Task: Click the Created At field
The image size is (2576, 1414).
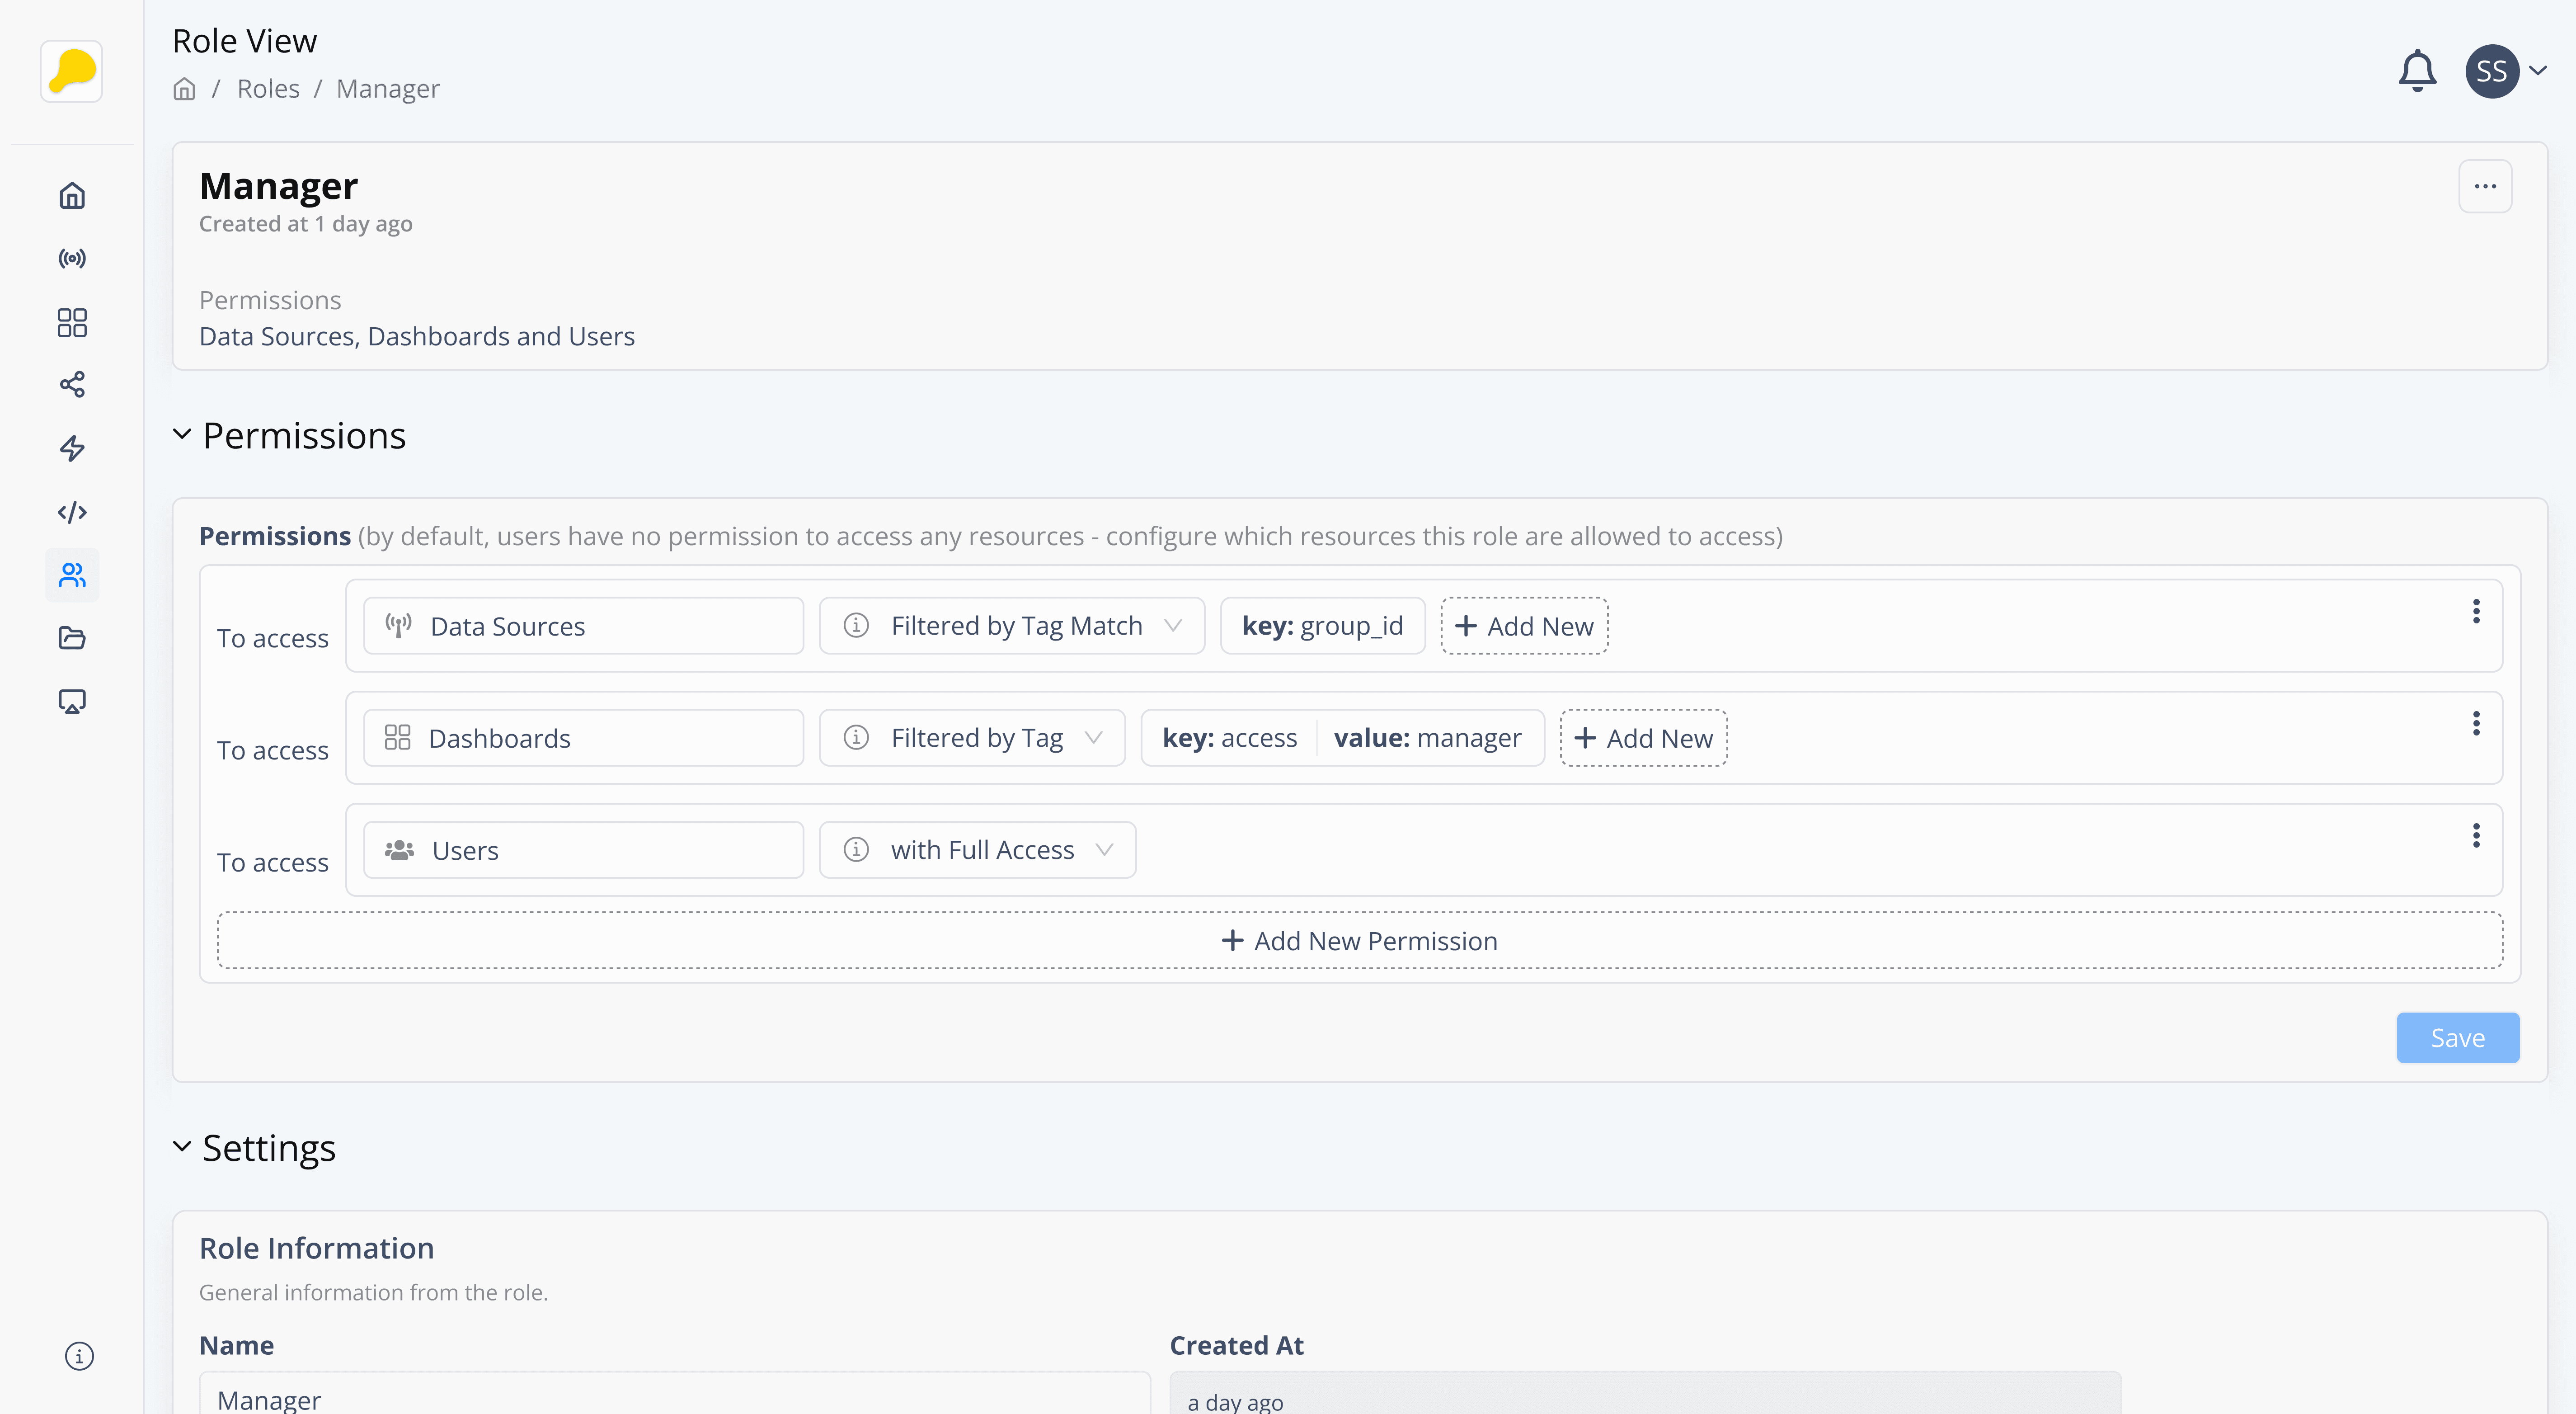Action: coord(1645,1393)
